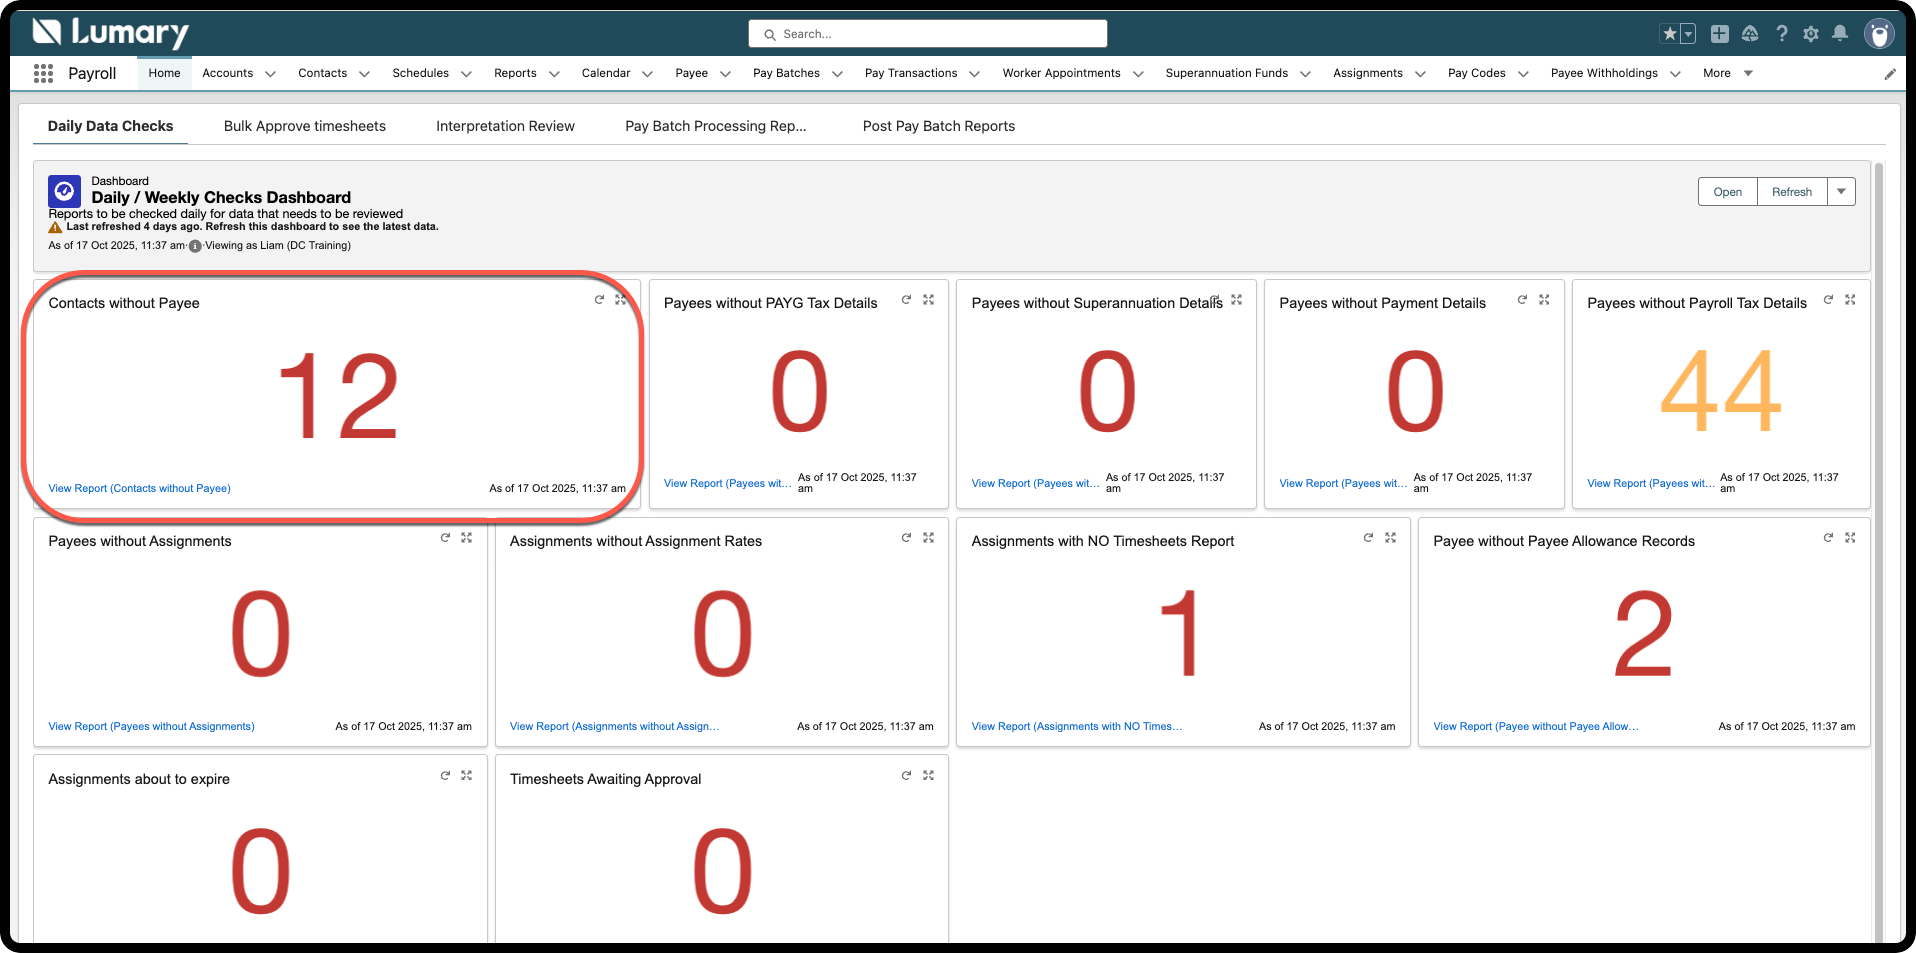This screenshot has height=953, width=1916.
Task: Click the notifications bell icon
Action: coord(1840,34)
